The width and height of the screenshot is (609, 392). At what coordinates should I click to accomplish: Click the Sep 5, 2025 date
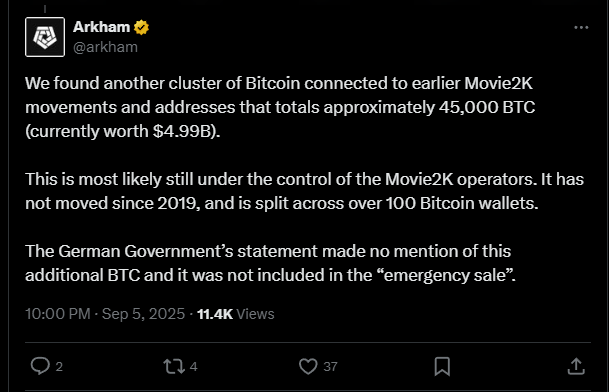pos(143,314)
